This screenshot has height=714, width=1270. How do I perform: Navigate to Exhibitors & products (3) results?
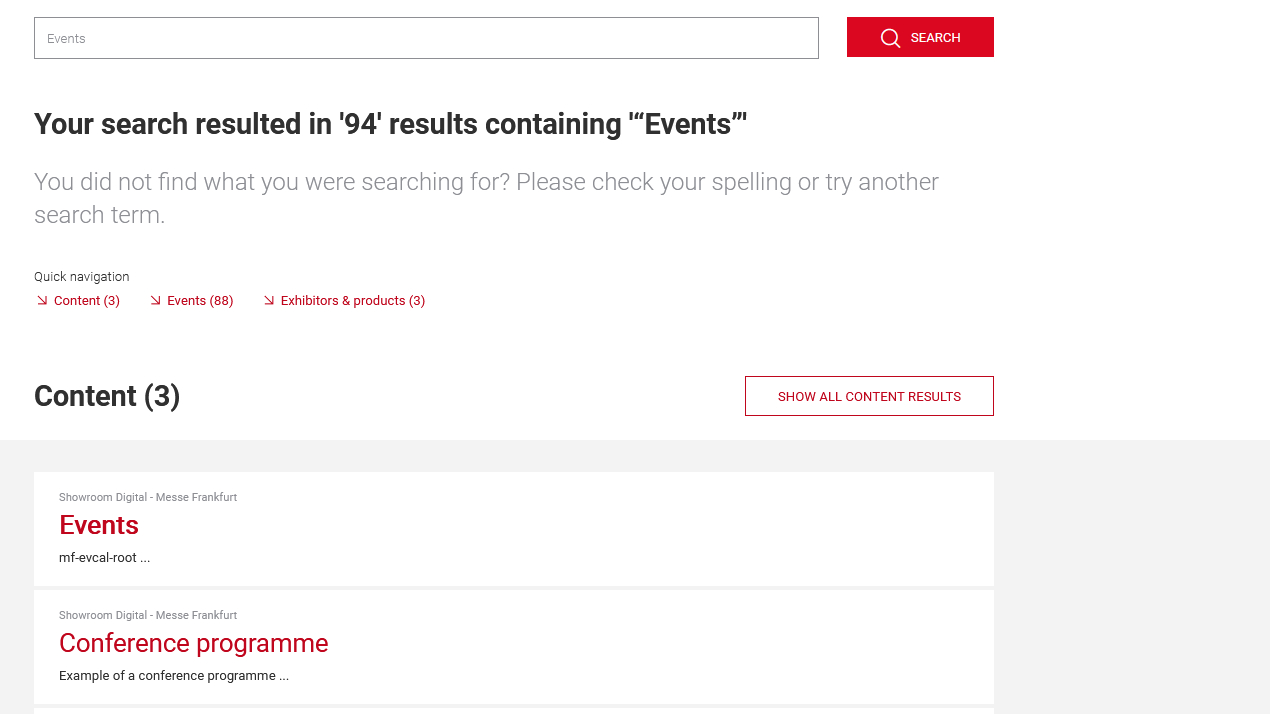(352, 299)
